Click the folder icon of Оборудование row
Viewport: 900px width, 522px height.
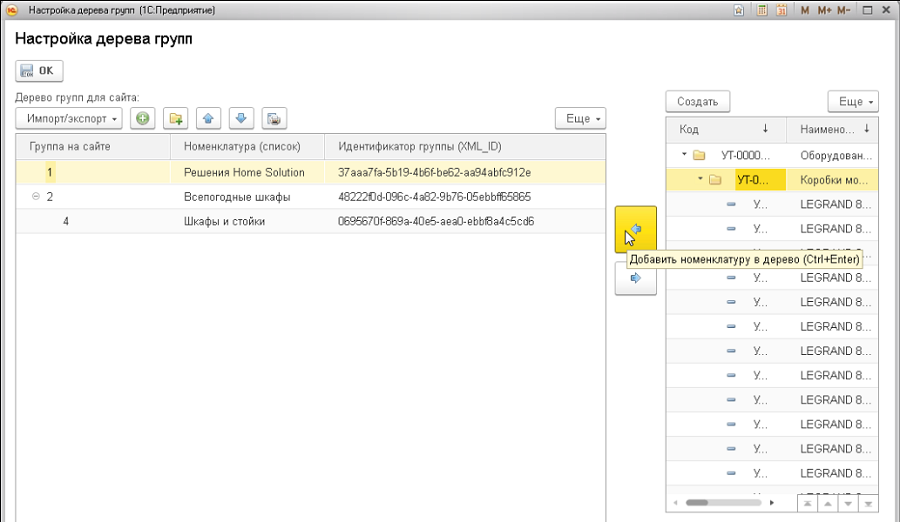point(699,155)
